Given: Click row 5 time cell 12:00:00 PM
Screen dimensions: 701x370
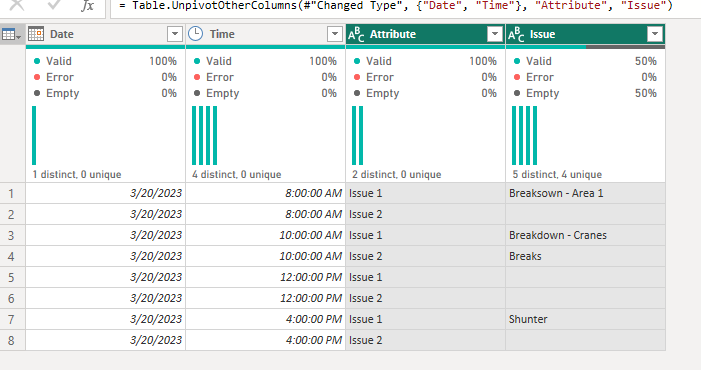Looking at the screenshot, I should [266, 278].
